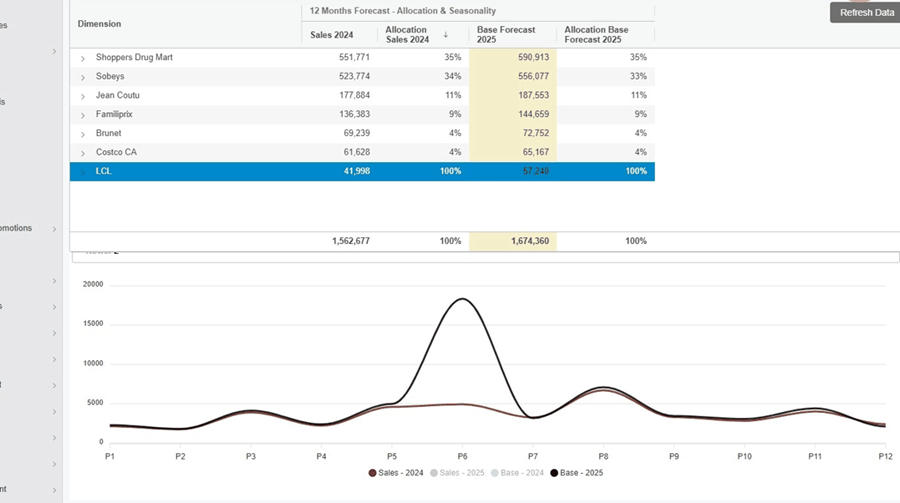The height and width of the screenshot is (503, 900).
Task: Edit Base Forecast cell 556,077
Action: point(513,76)
